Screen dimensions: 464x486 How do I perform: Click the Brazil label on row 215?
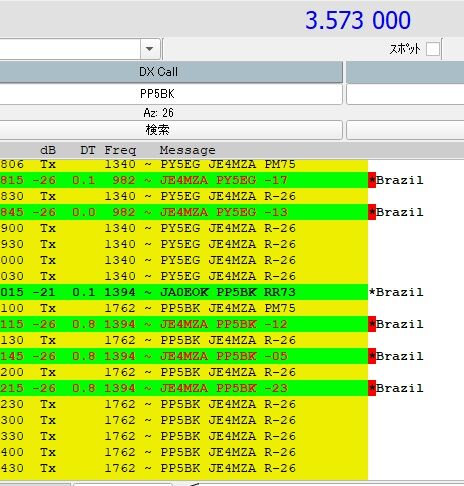[x=400, y=388]
